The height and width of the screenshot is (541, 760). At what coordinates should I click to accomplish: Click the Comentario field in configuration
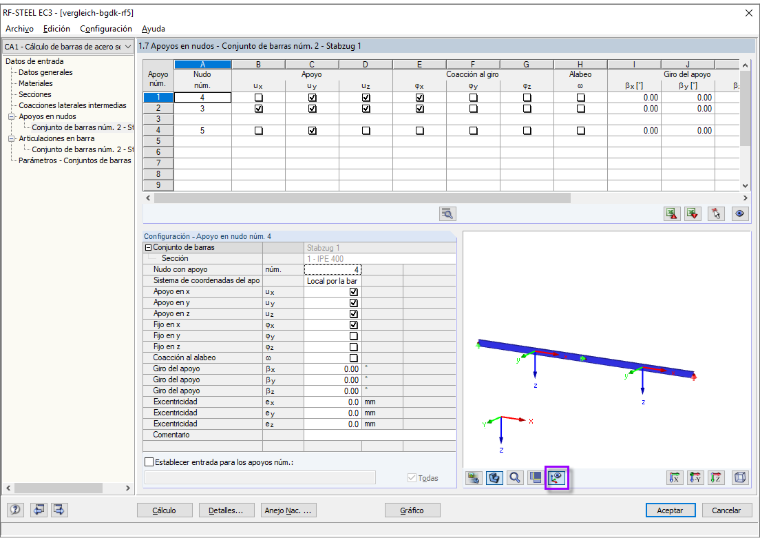tap(380, 435)
